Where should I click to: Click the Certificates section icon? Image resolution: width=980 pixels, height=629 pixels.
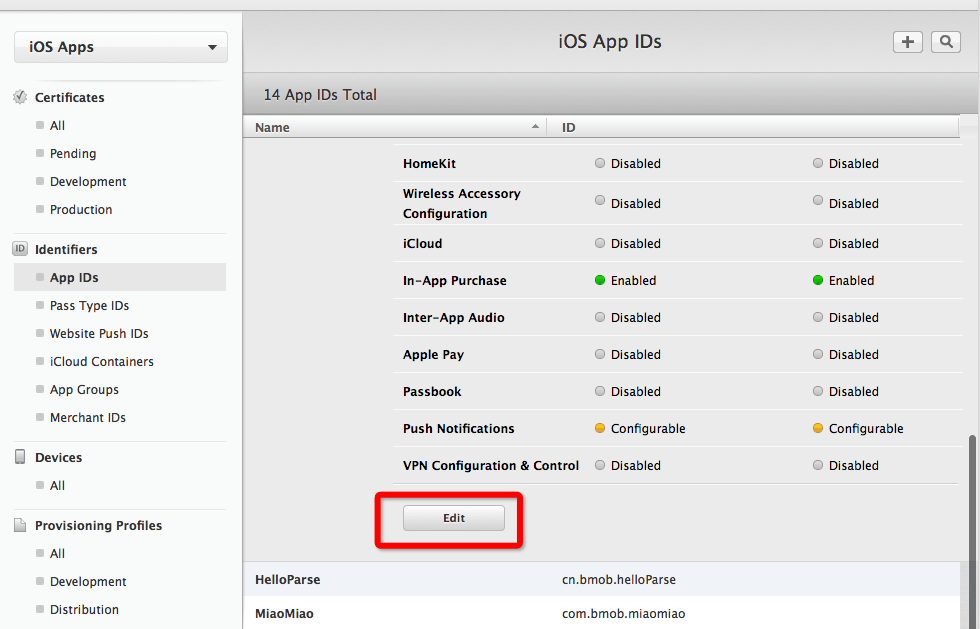point(20,97)
